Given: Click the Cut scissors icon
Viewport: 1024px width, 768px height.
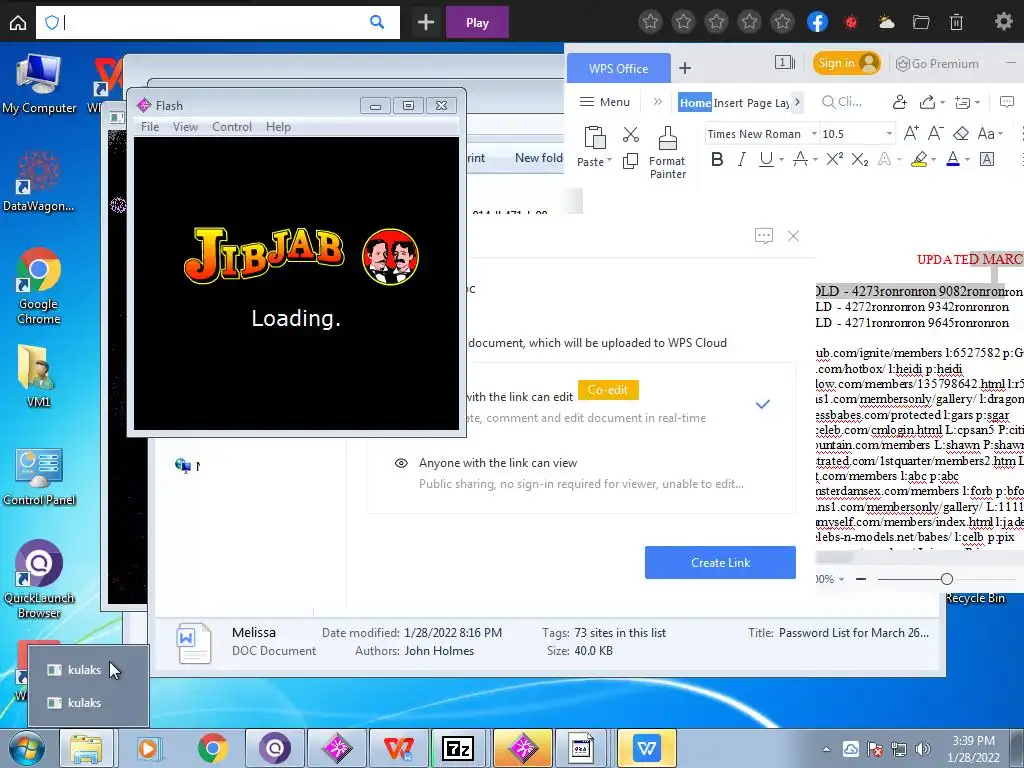Looking at the screenshot, I should (x=630, y=135).
